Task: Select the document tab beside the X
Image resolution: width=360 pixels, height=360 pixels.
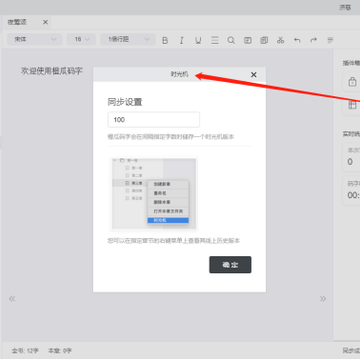Action: pyautogui.click(x=17, y=22)
